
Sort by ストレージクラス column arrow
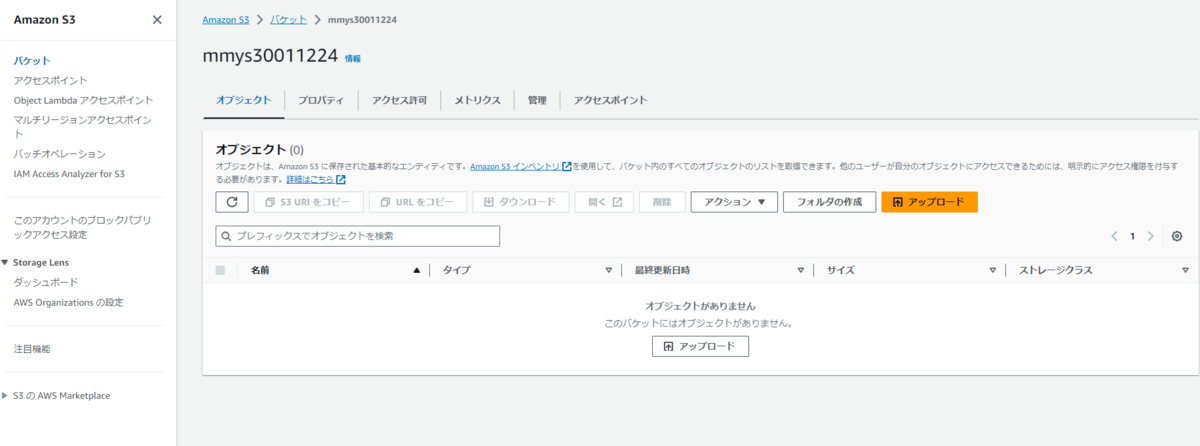click(x=1185, y=271)
